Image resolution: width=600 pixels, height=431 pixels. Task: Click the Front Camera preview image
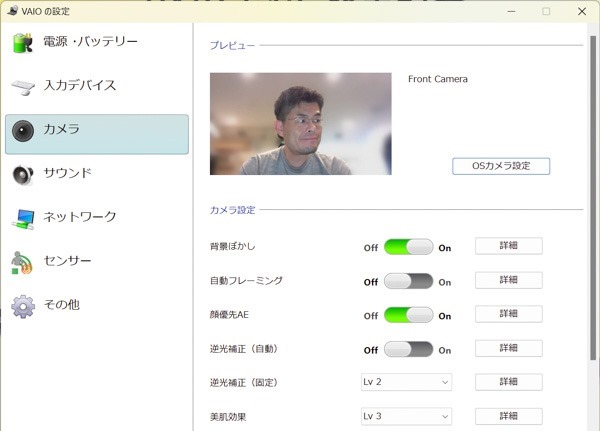pyautogui.click(x=301, y=124)
